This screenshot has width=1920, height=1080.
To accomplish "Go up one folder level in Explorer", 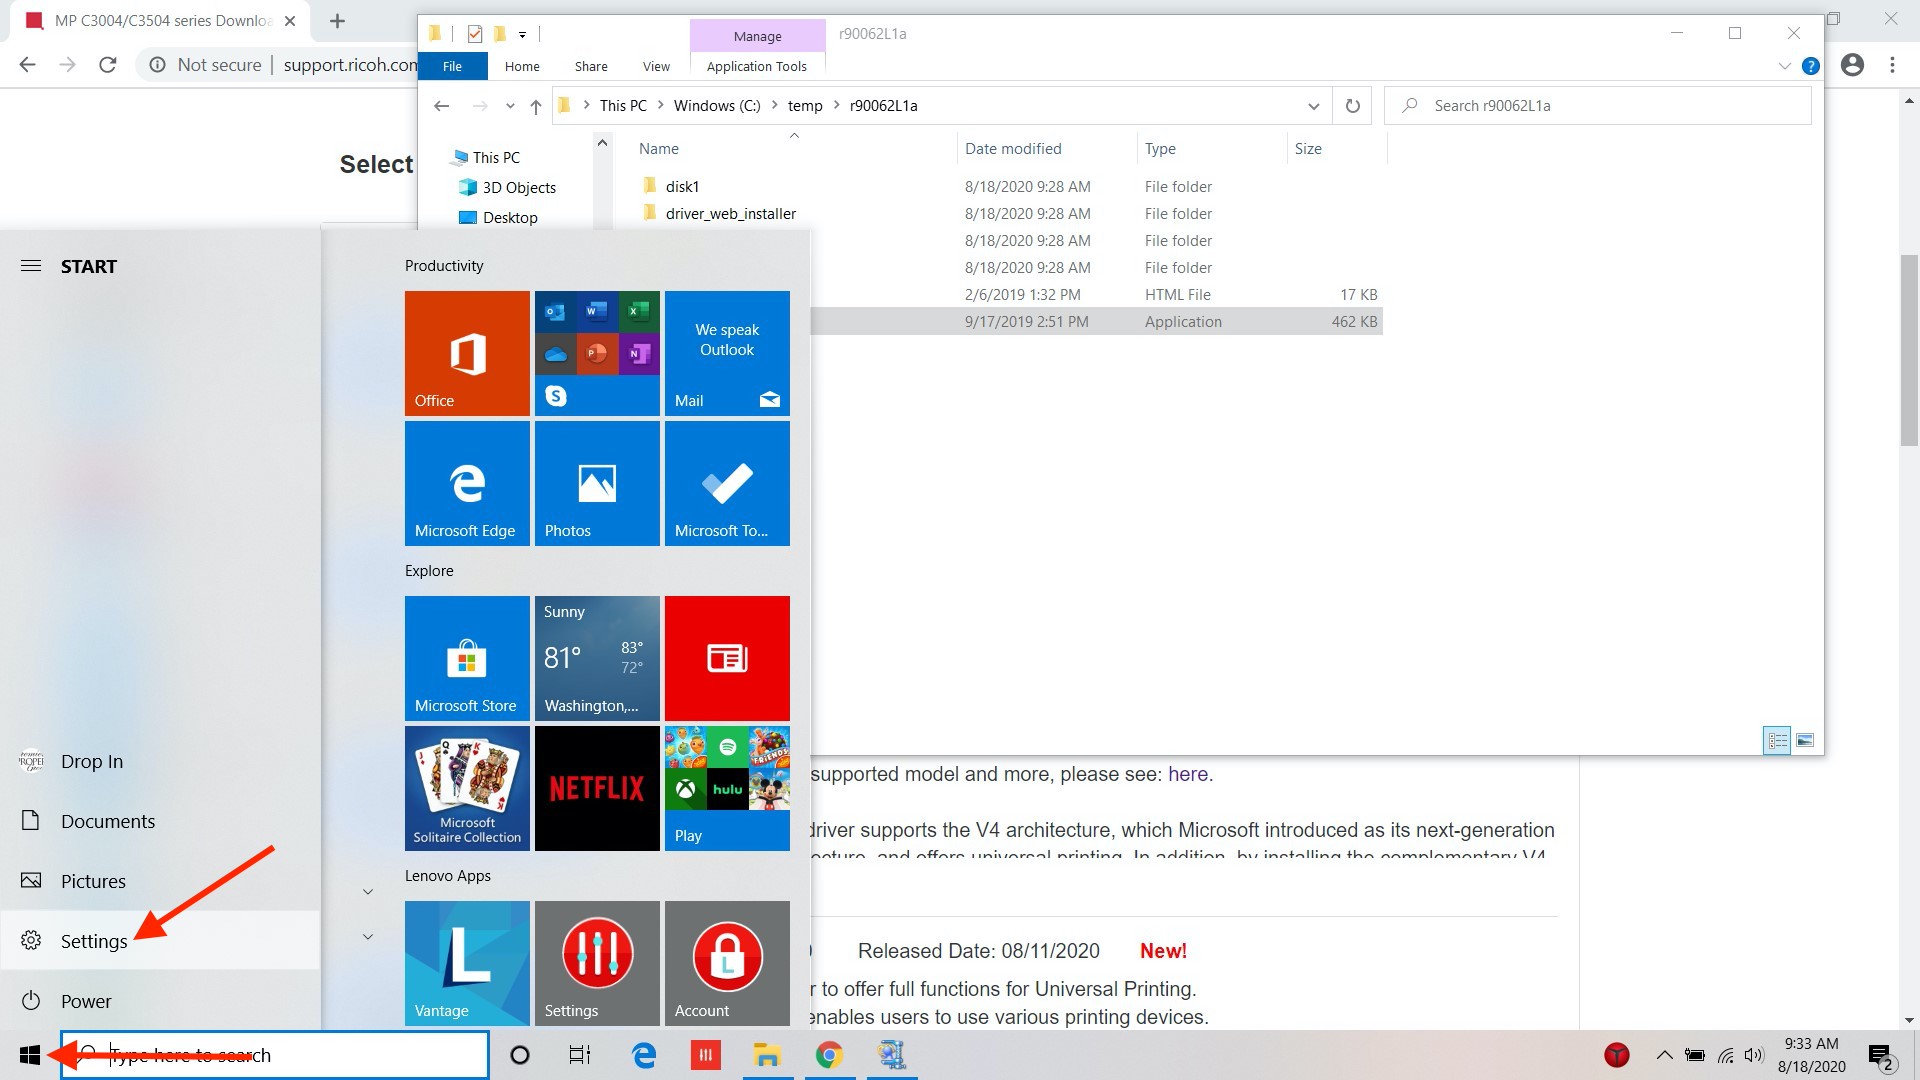I will point(536,106).
